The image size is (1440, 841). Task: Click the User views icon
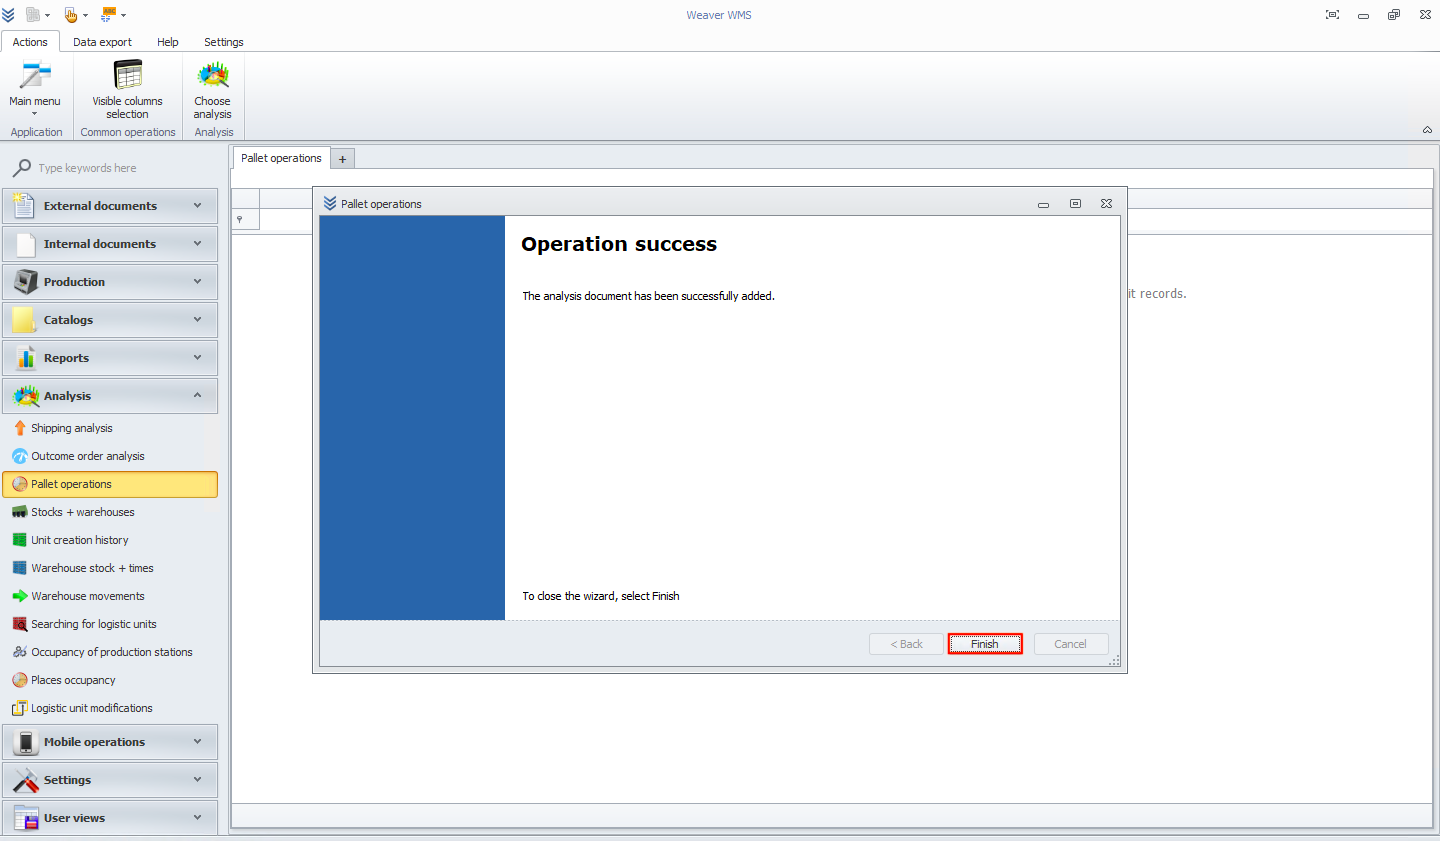pyautogui.click(x=25, y=818)
